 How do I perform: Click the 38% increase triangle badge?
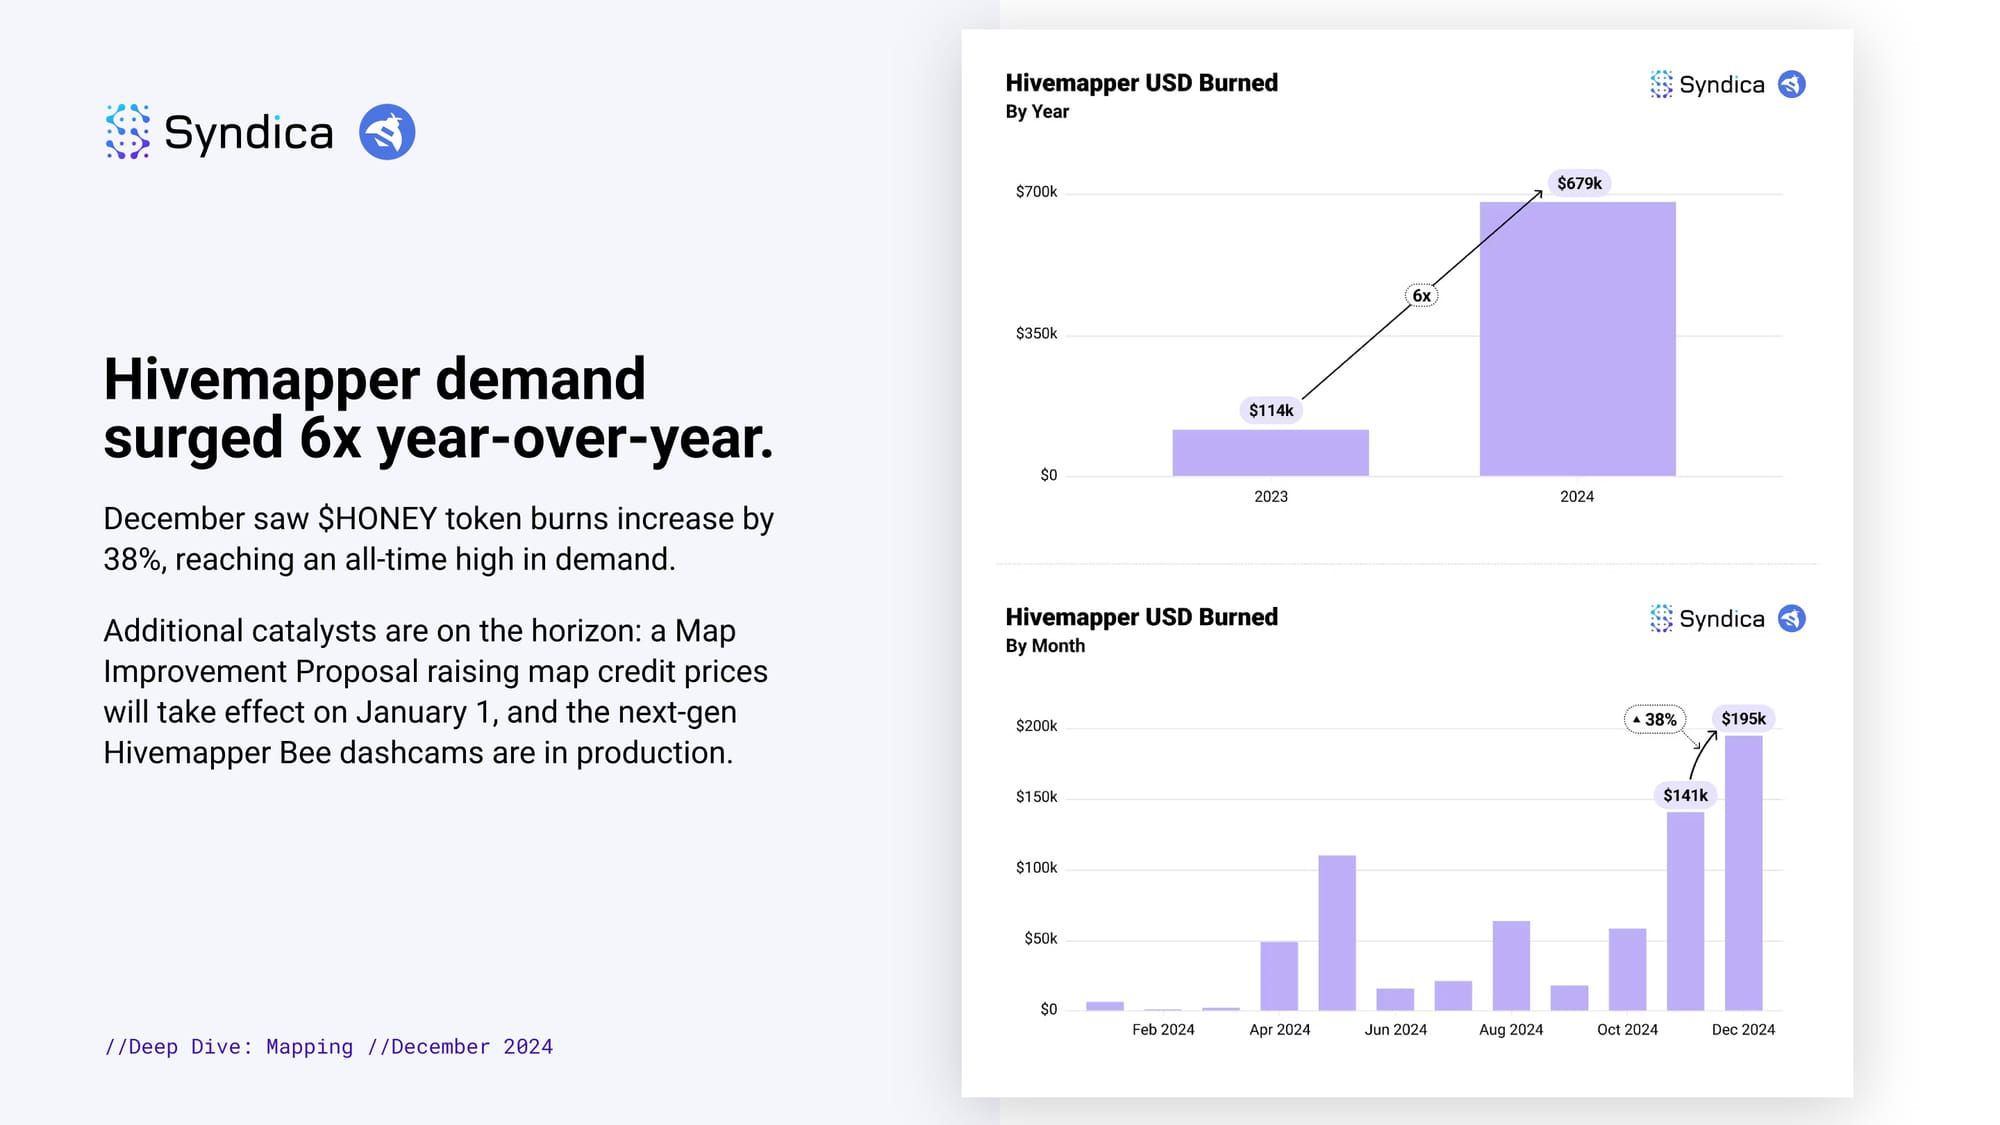click(x=1655, y=719)
